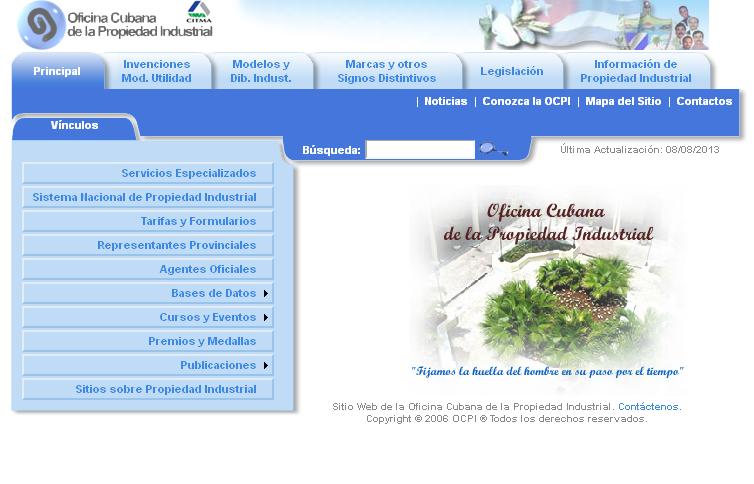The image size is (754, 484).
Task: Open Información de Propiedad Industrial tab
Action: [635, 71]
